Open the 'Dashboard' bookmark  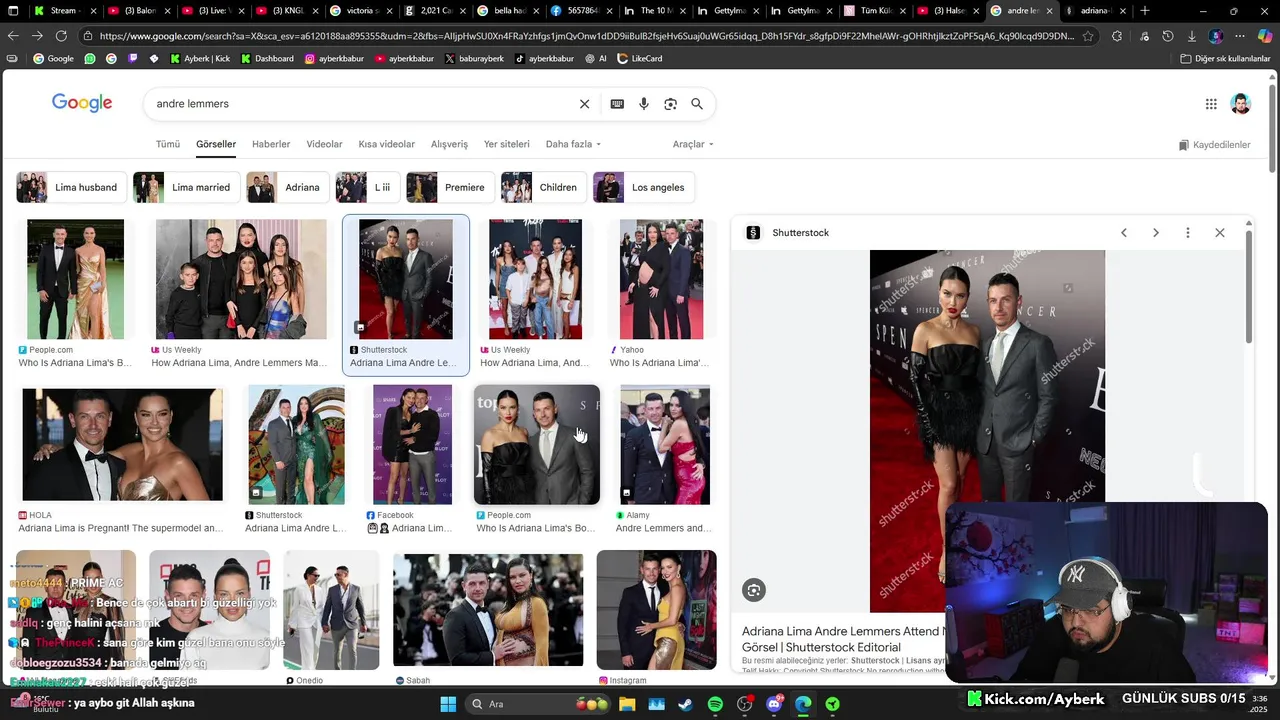[267, 58]
